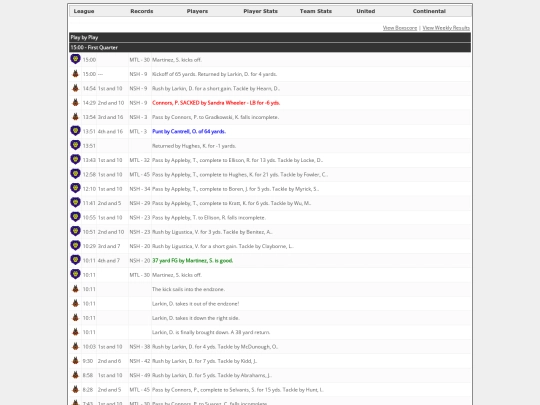This screenshot has height=405, width=540.
Task: Select the NSH - 49 field position cell
Action: 139,375
